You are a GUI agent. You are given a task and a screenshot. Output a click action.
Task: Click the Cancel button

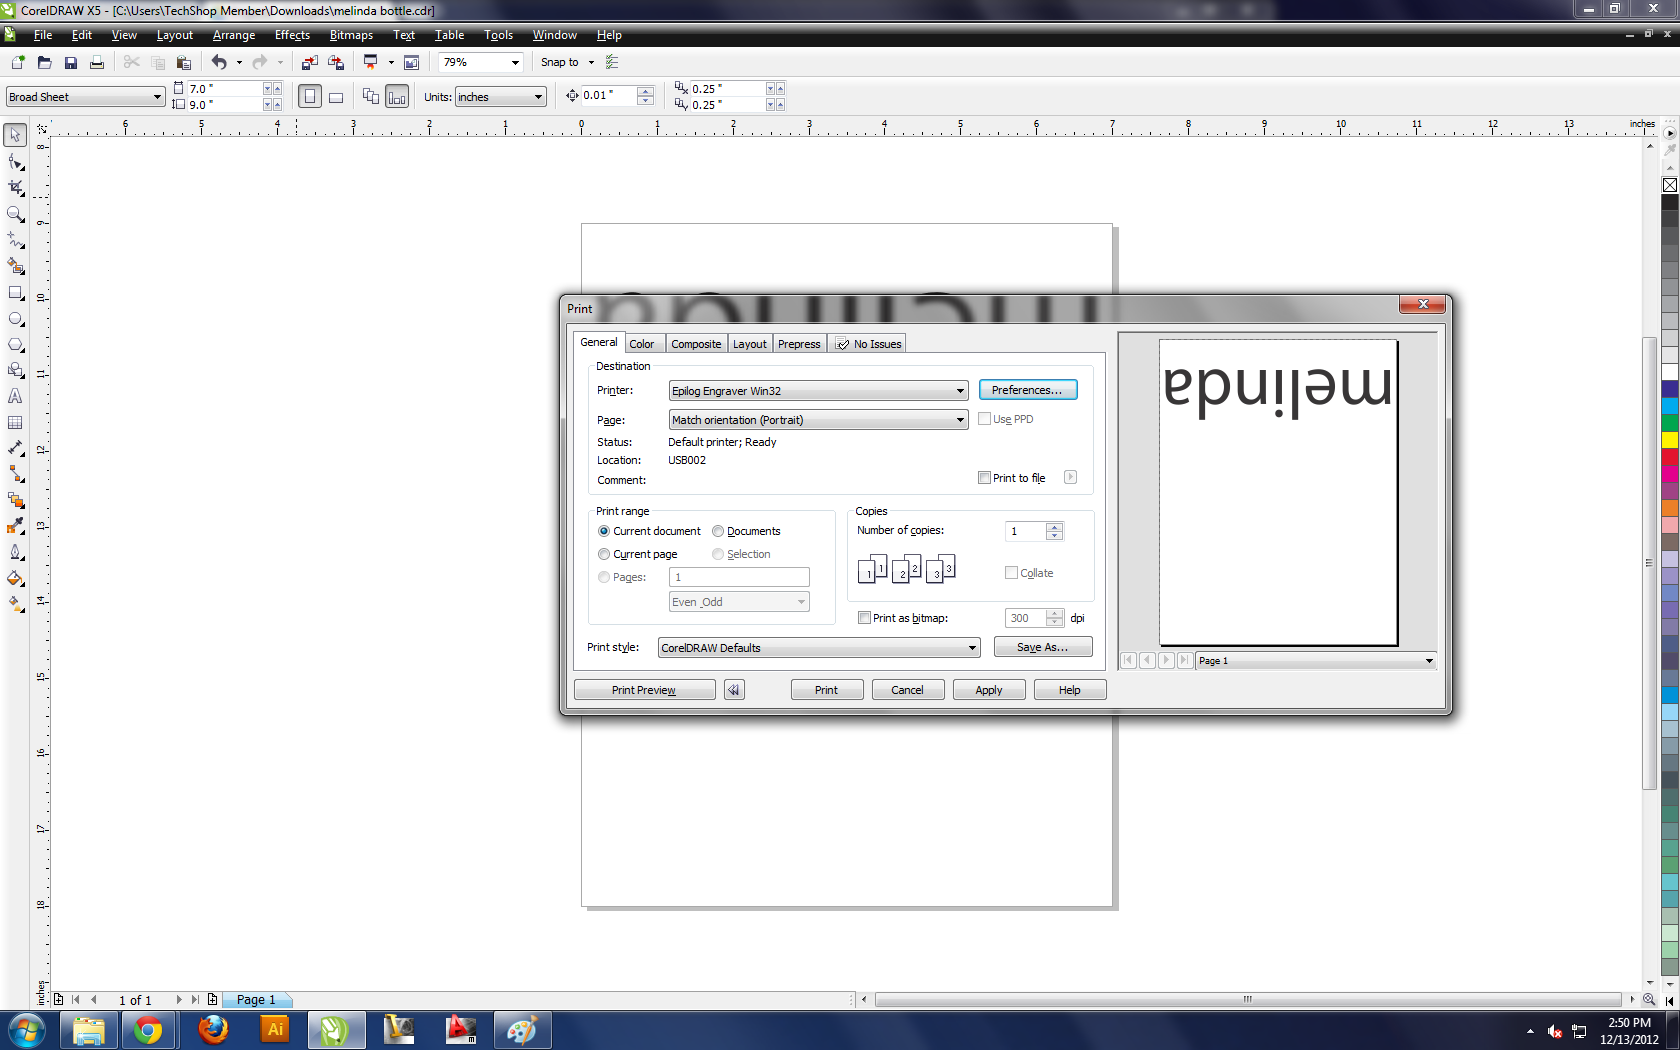907,690
